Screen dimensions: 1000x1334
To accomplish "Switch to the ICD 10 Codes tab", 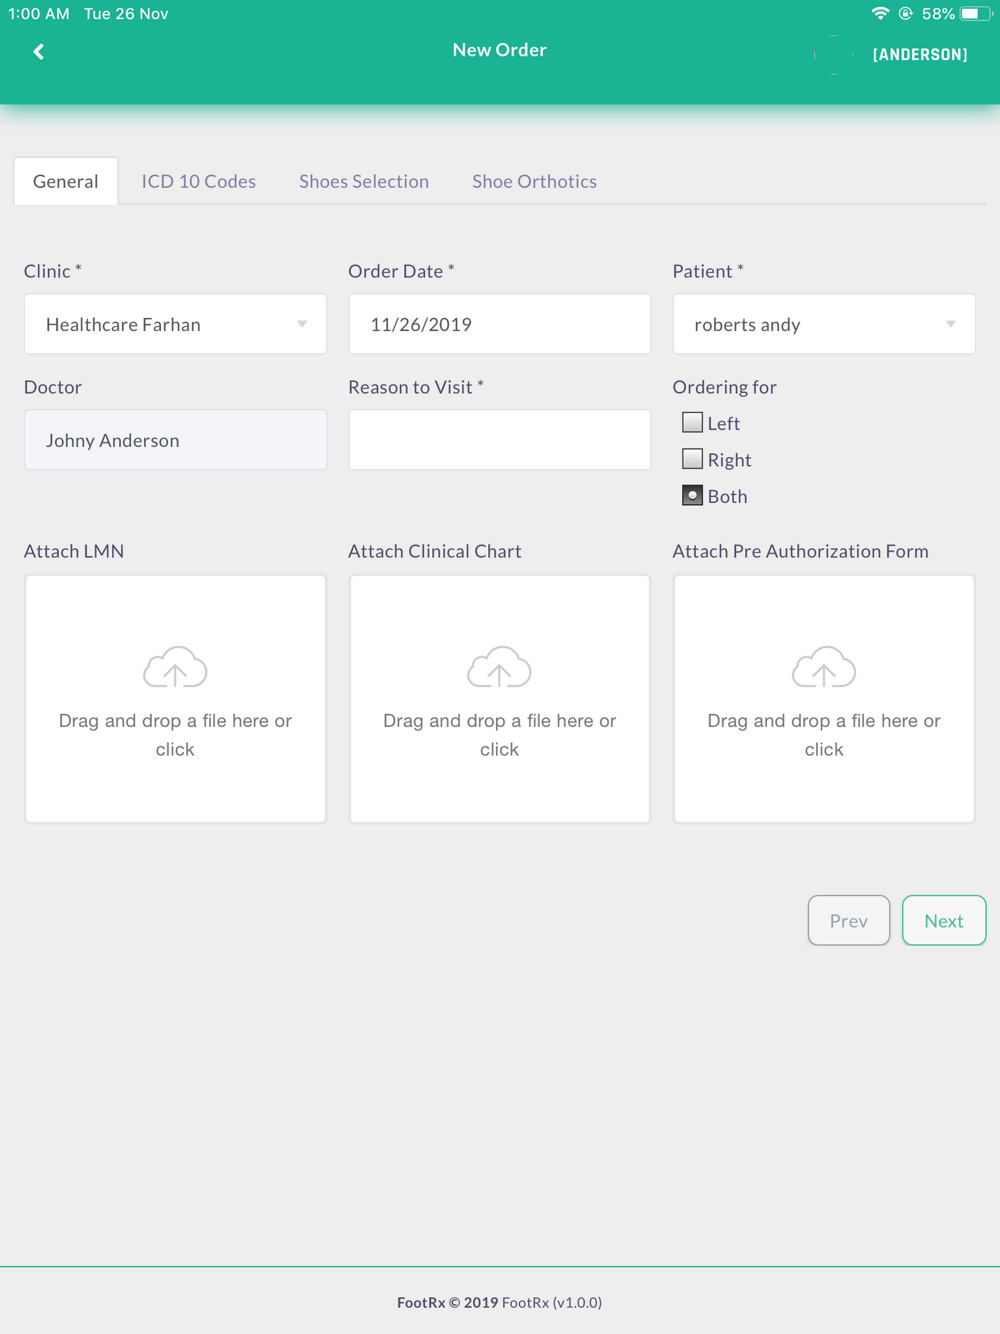I will 199,181.
